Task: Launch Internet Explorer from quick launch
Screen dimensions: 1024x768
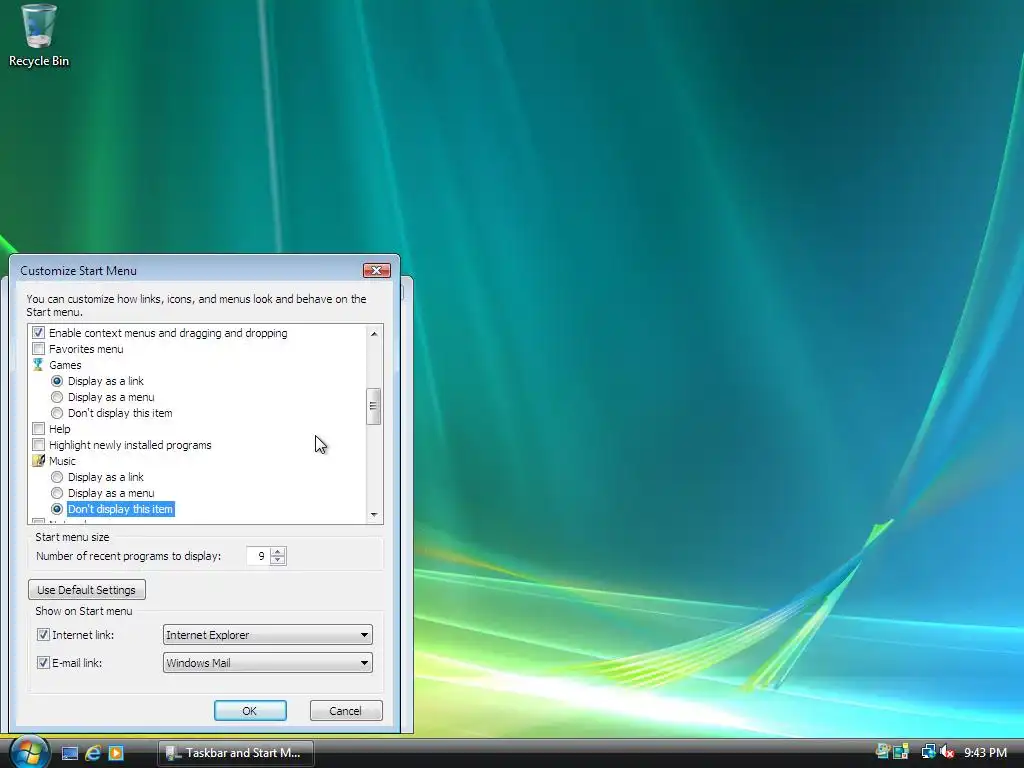Action: tap(93, 753)
